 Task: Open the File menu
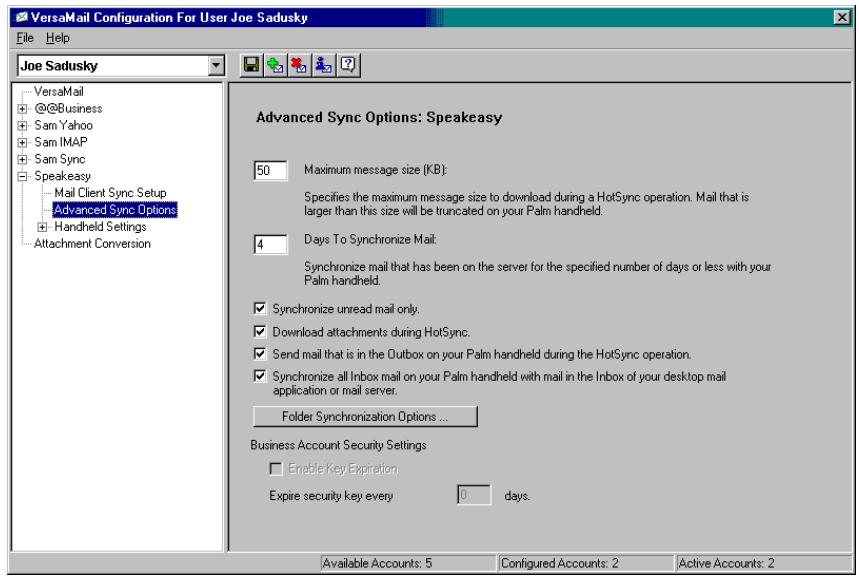coord(25,38)
